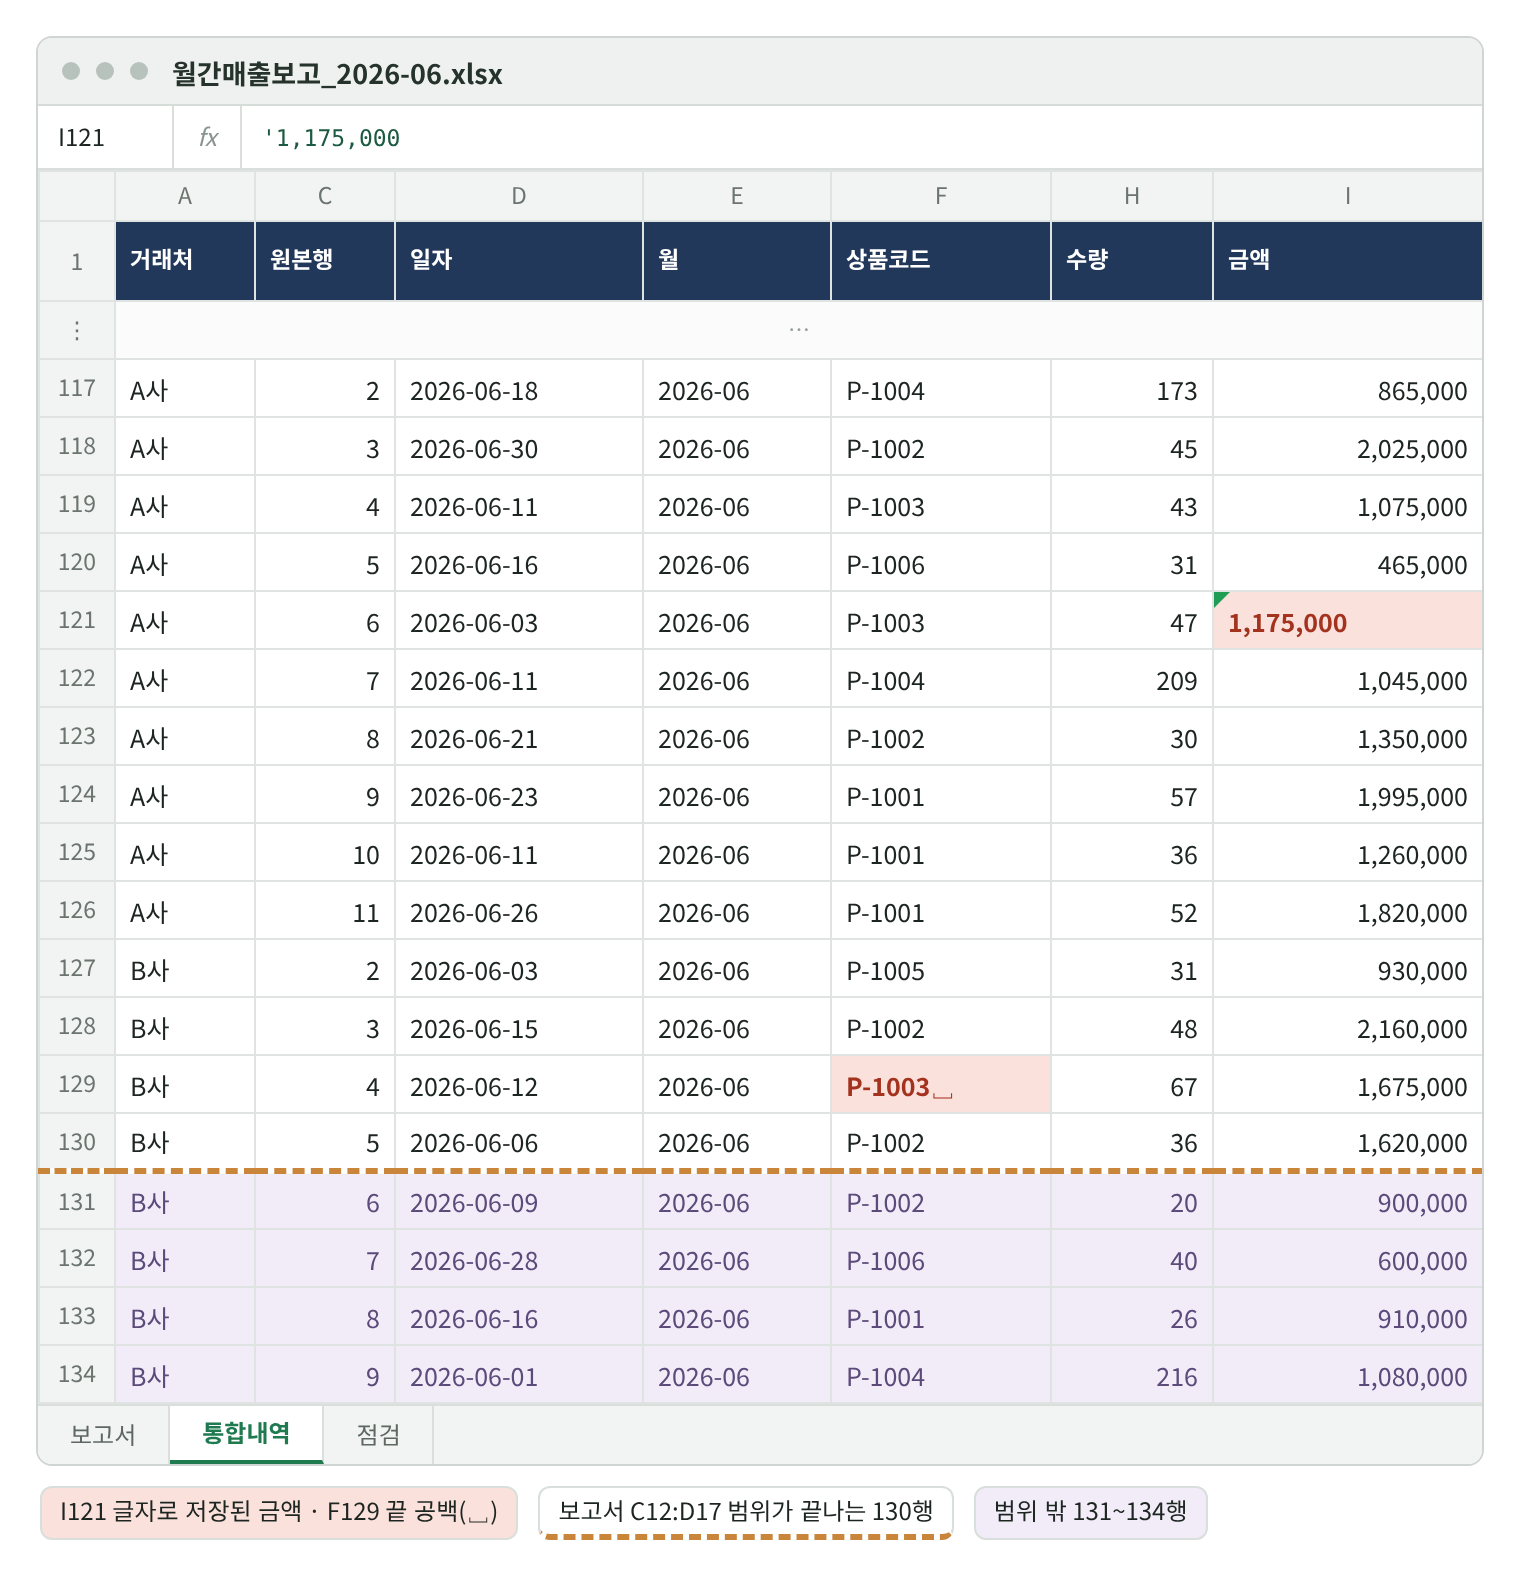The height and width of the screenshot is (1576, 1520).
Task: Select row number 117
Action: coord(77,389)
